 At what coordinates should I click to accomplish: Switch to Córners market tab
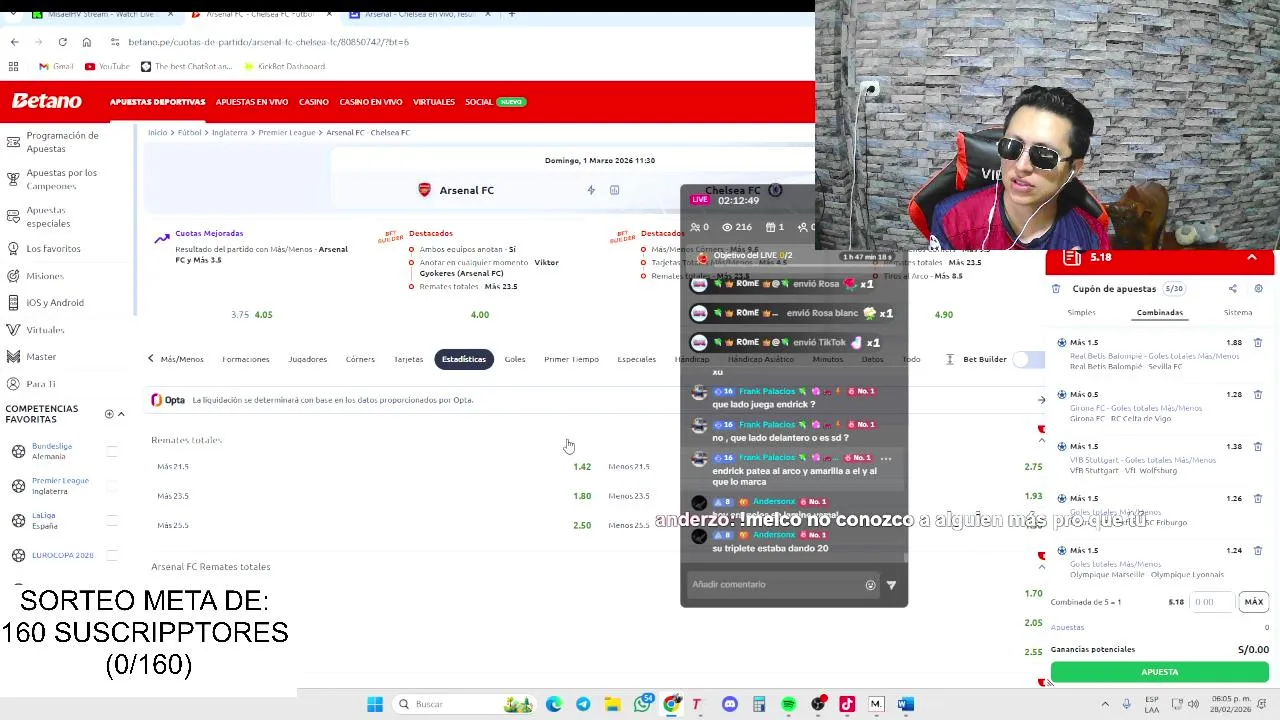(360, 359)
